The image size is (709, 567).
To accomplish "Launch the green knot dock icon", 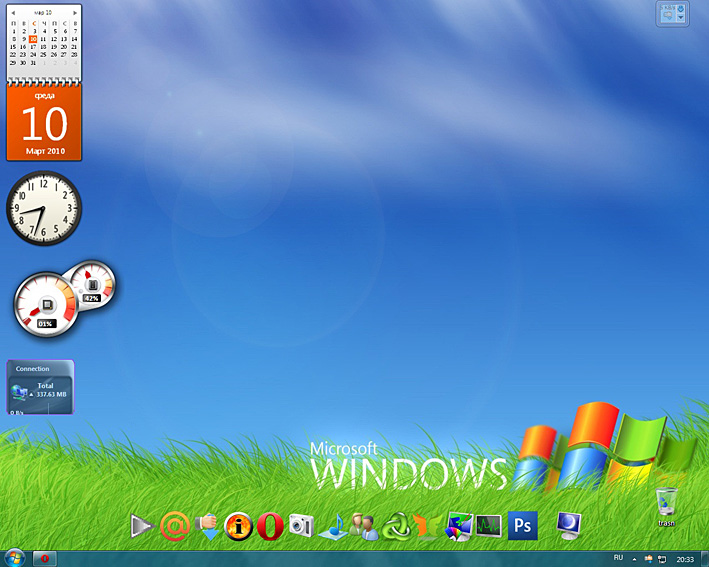I will [396, 526].
